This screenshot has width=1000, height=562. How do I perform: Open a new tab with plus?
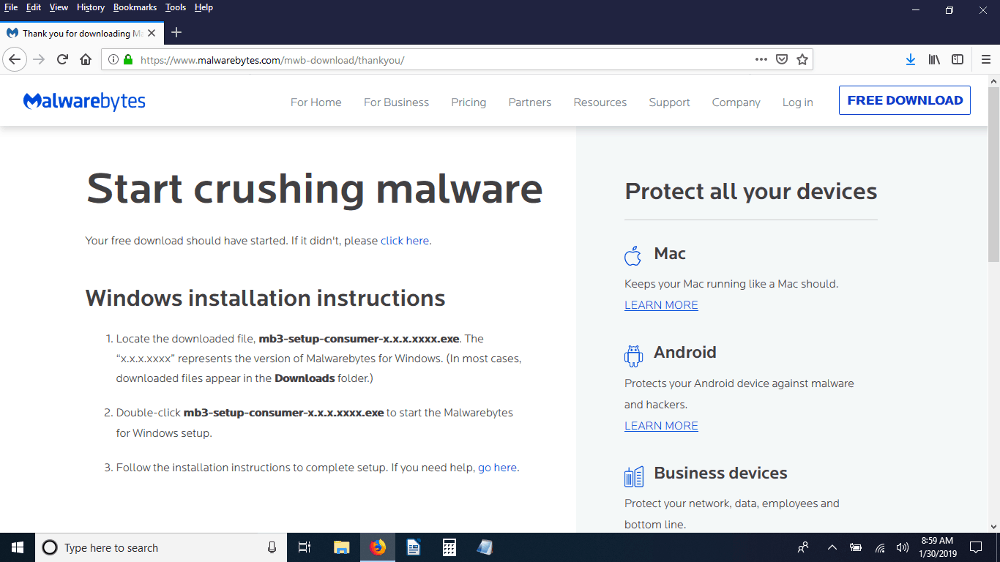coord(177,33)
